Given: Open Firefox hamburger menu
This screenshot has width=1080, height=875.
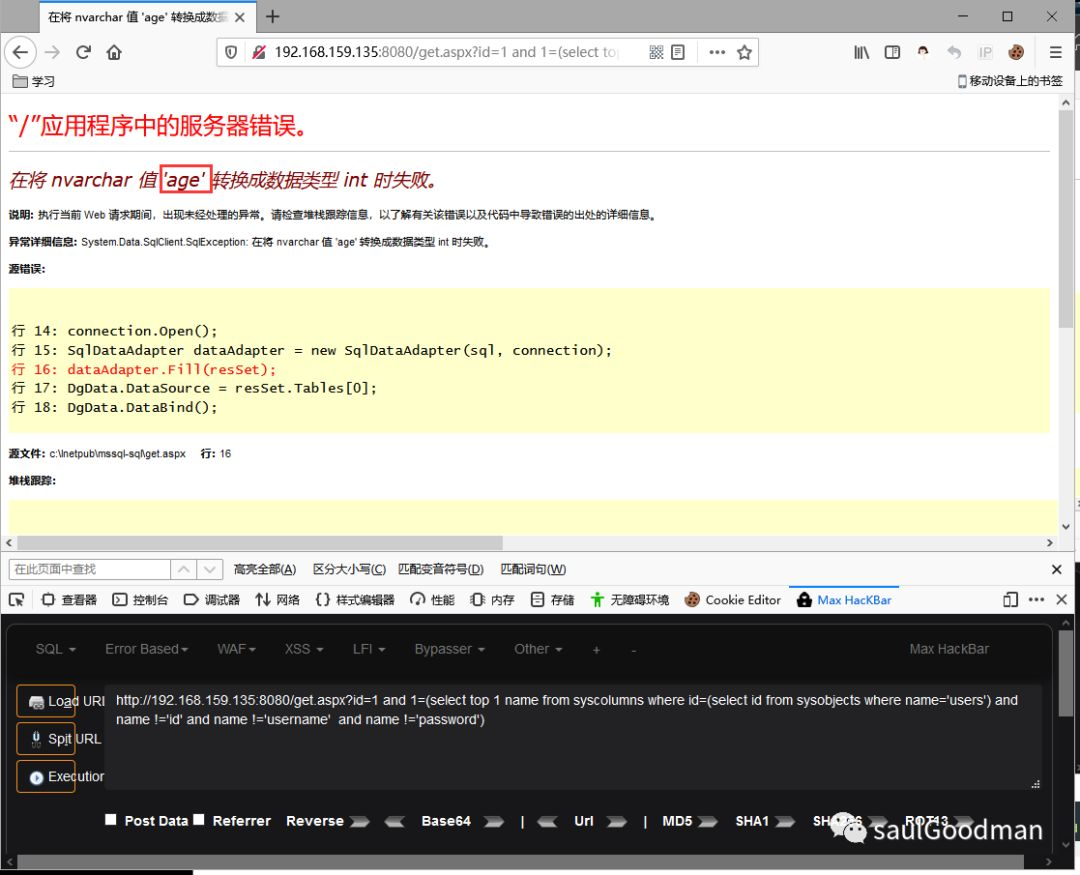Looking at the screenshot, I should click(1055, 52).
